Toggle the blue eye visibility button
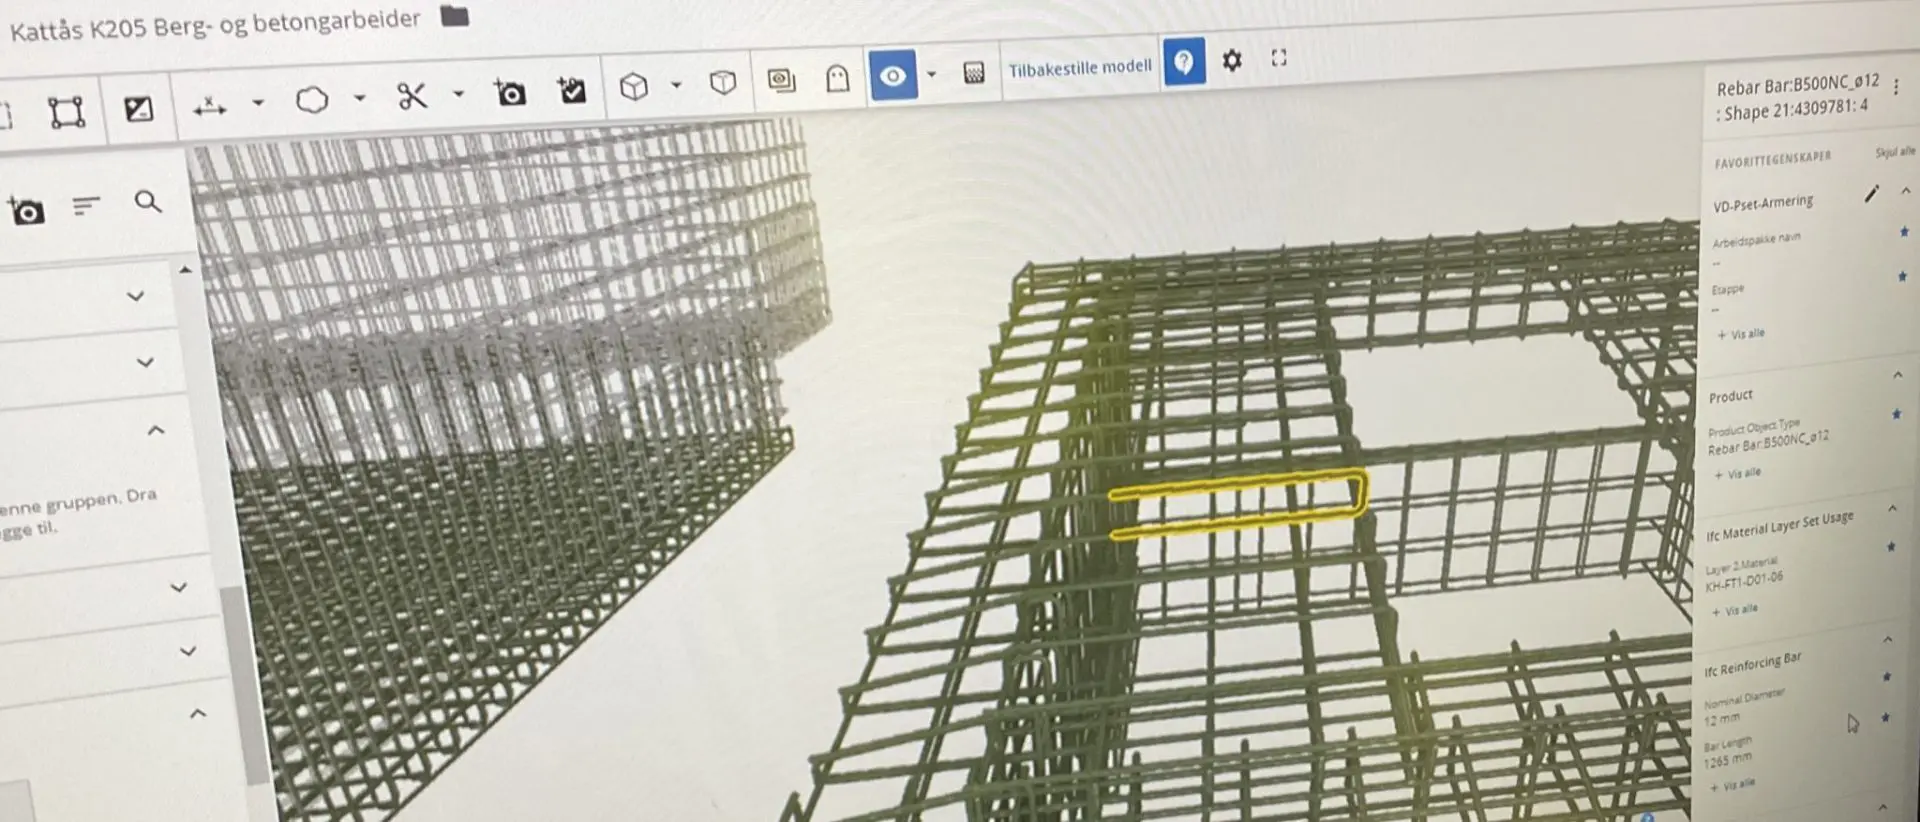 click(x=893, y=76)
